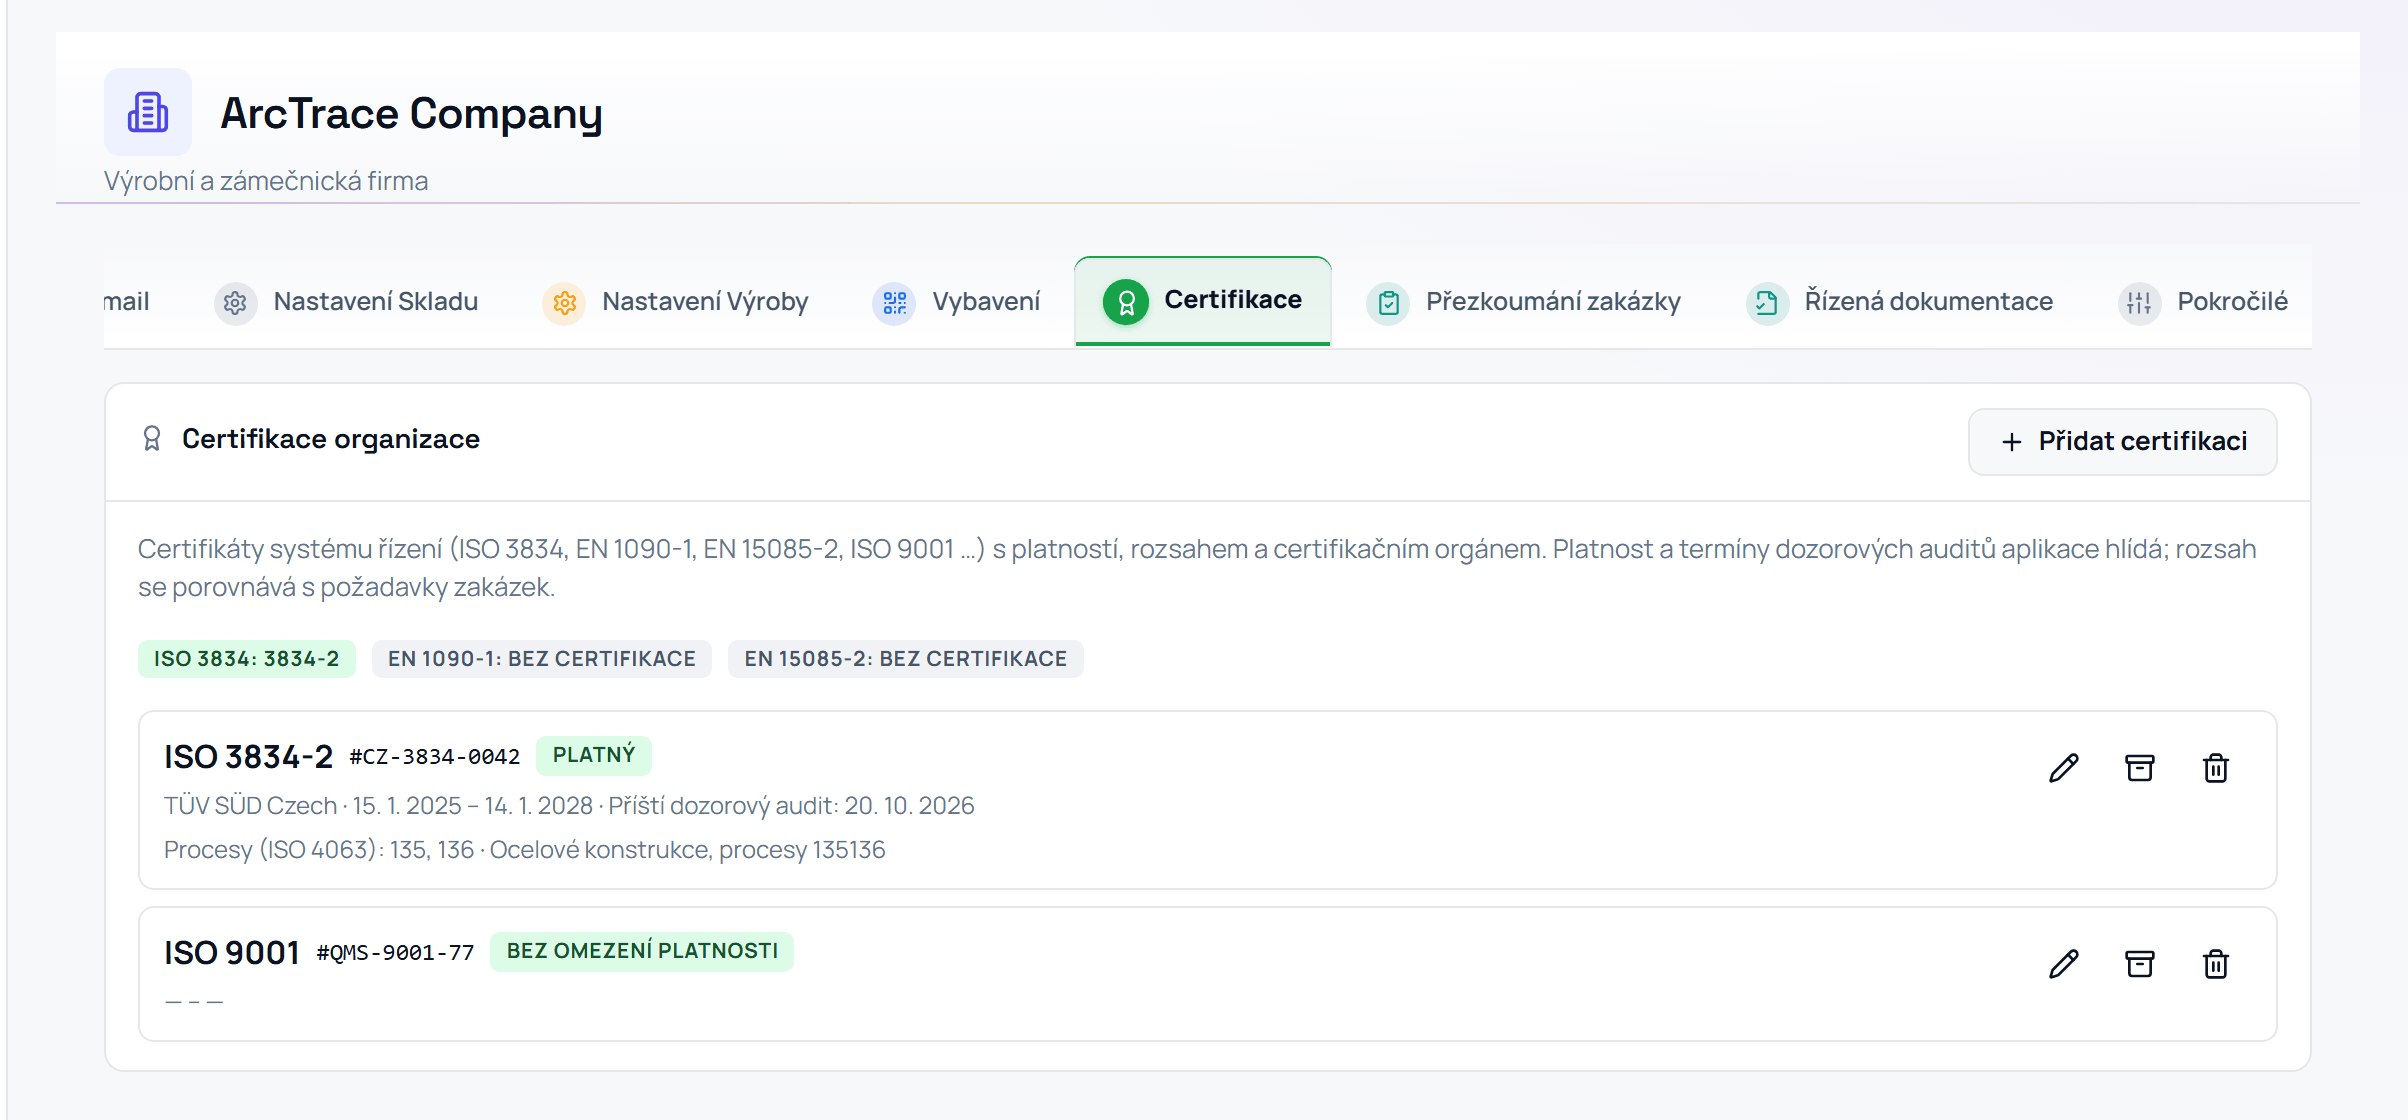Viewport: 2408px width, 1120px height.
Task: Click the orange Nastavení Výroby gear icon
Action: pos(564,302)
